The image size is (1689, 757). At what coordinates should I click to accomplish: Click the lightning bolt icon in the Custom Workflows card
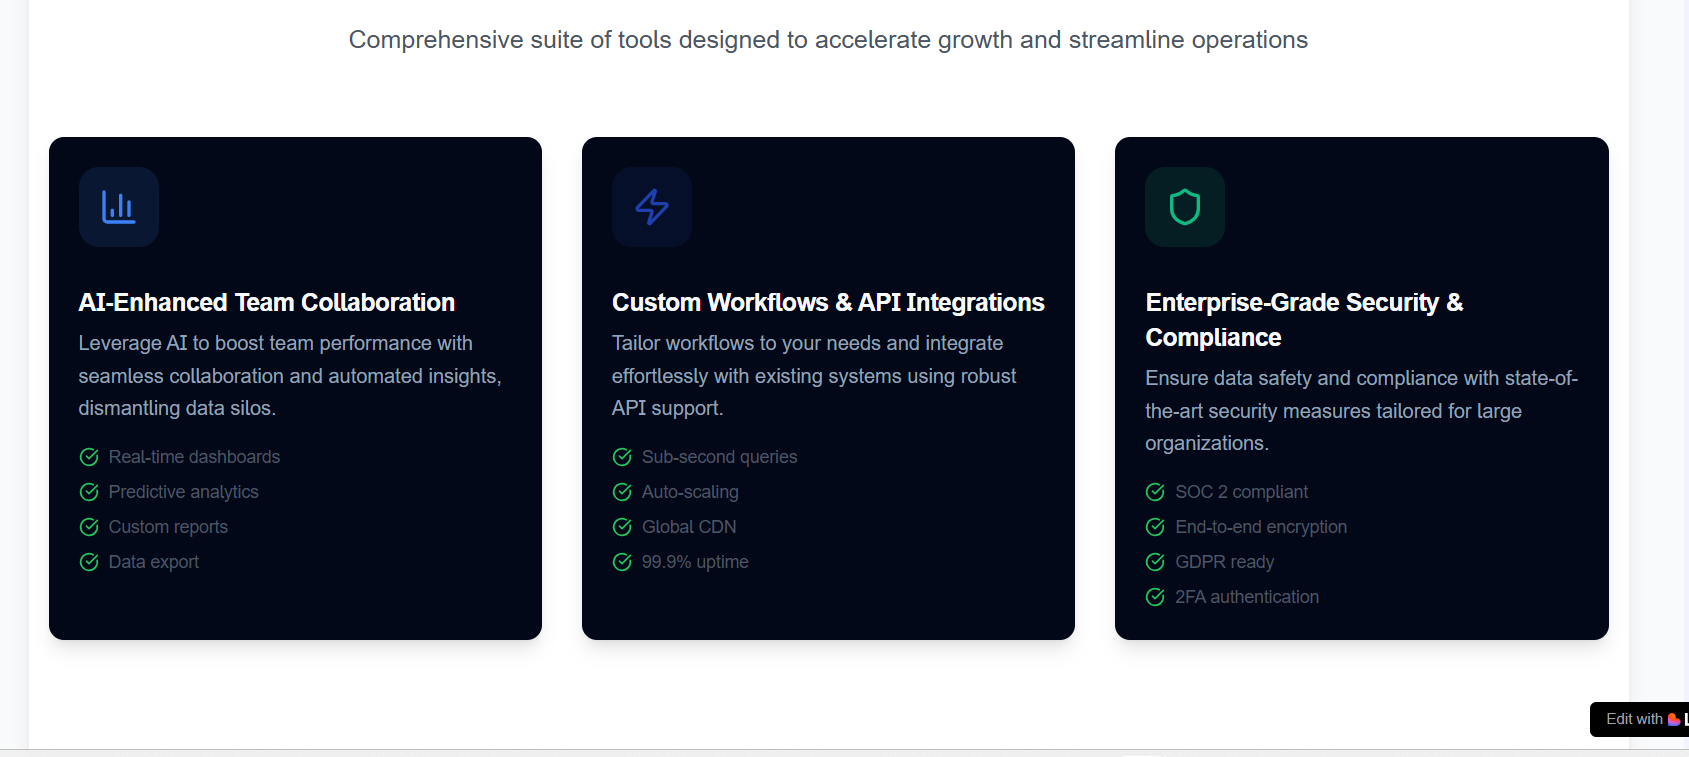pyautogui.click(x=652, y=207)
